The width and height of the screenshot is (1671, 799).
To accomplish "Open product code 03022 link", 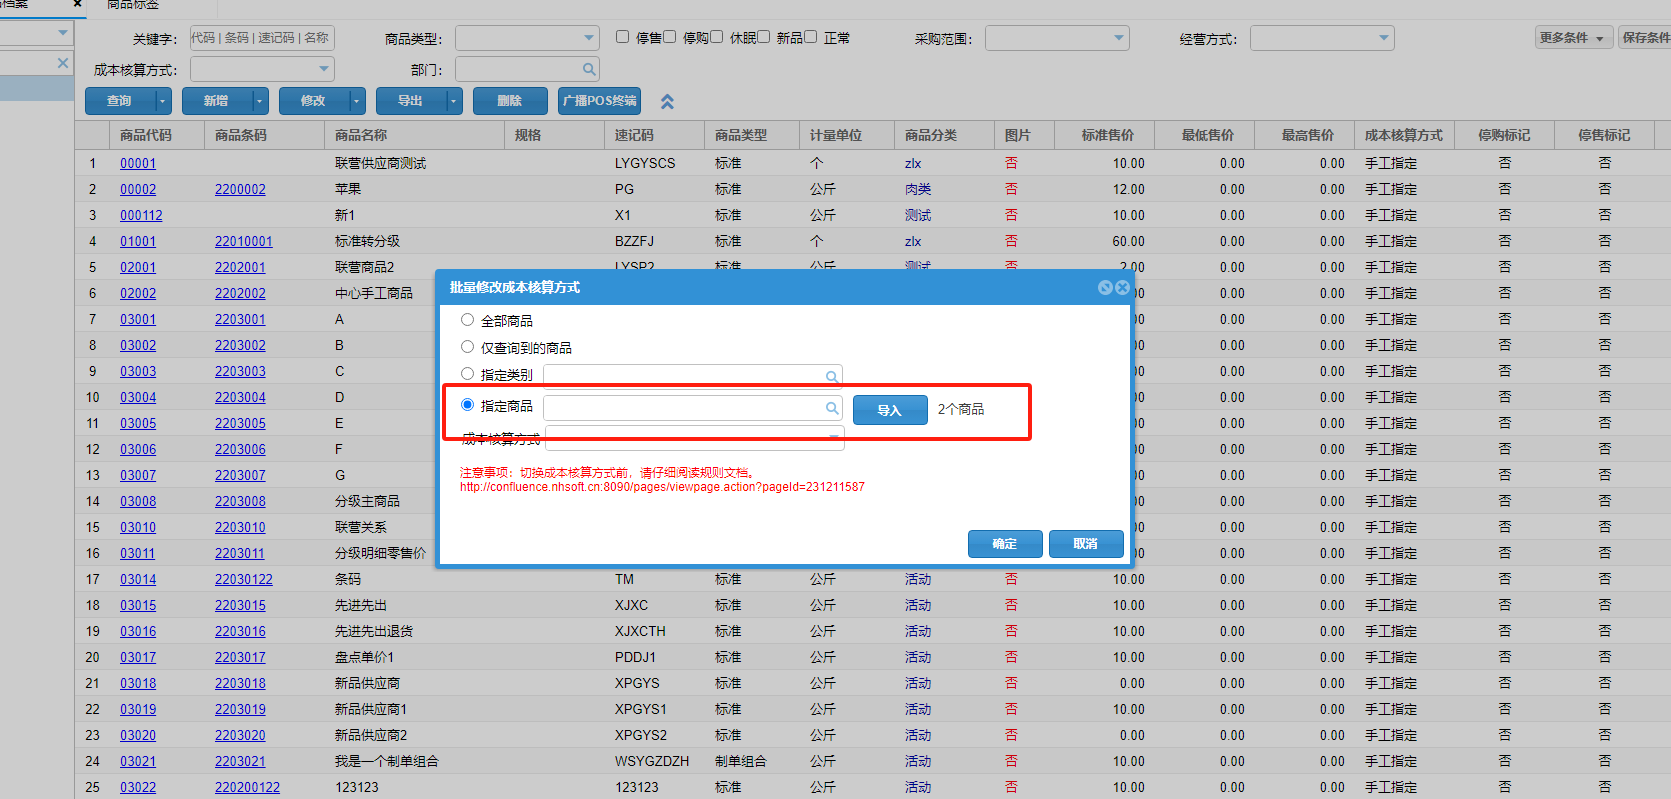I will click(138, 787).
